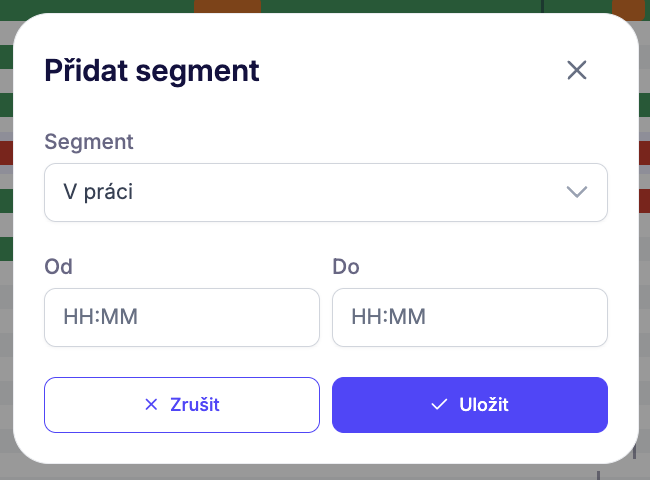650x480 pixels.
Task: Select the orange block in top-right corner
Action: [x=628, y=7]
